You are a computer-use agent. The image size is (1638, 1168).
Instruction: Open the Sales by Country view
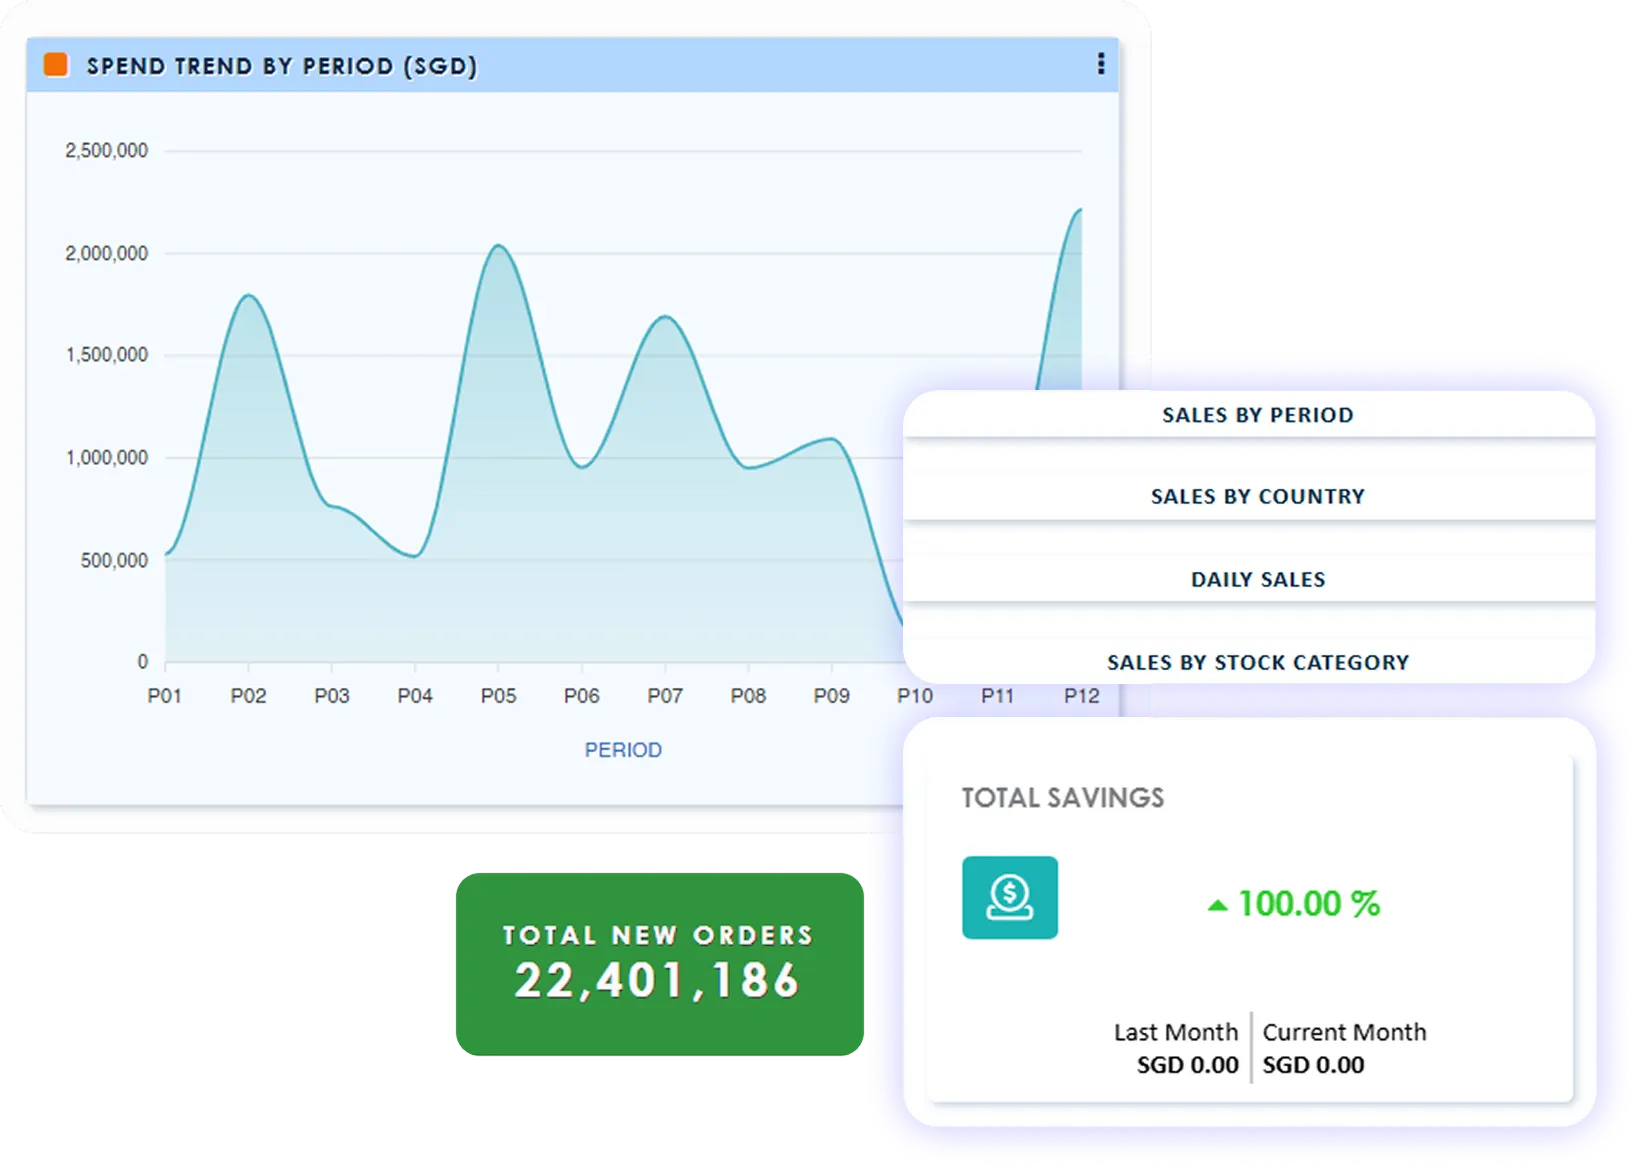1258,495
